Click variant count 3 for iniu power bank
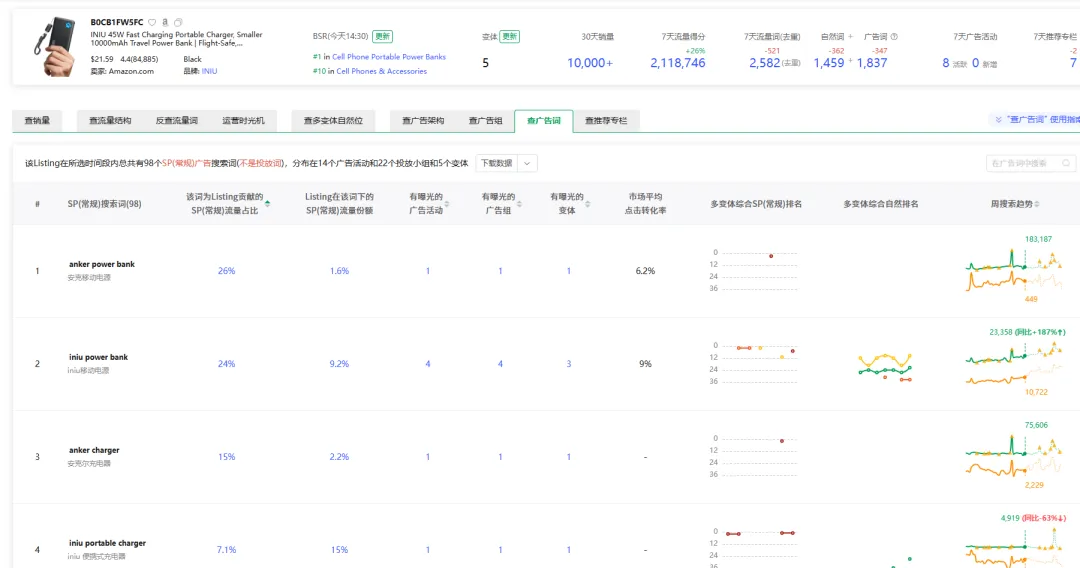Image resolution: width=1080 pixels, height=568 pixels. (569, 364)
